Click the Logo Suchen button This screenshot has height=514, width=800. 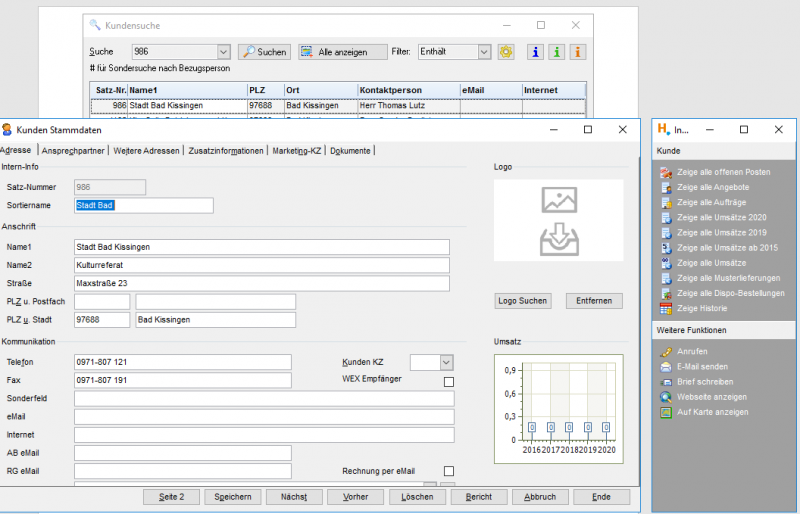[522, 301]
